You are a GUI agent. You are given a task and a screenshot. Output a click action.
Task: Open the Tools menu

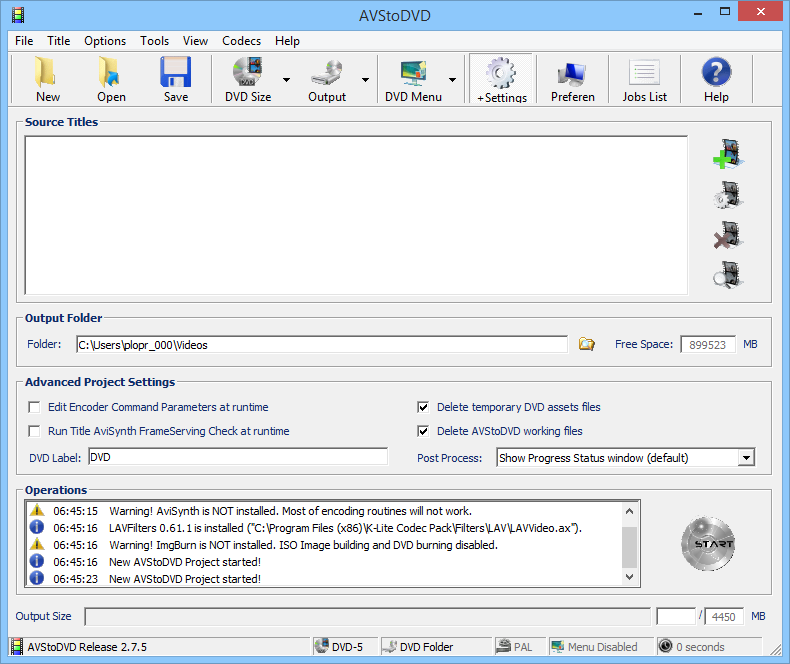(x=154, y=41)
